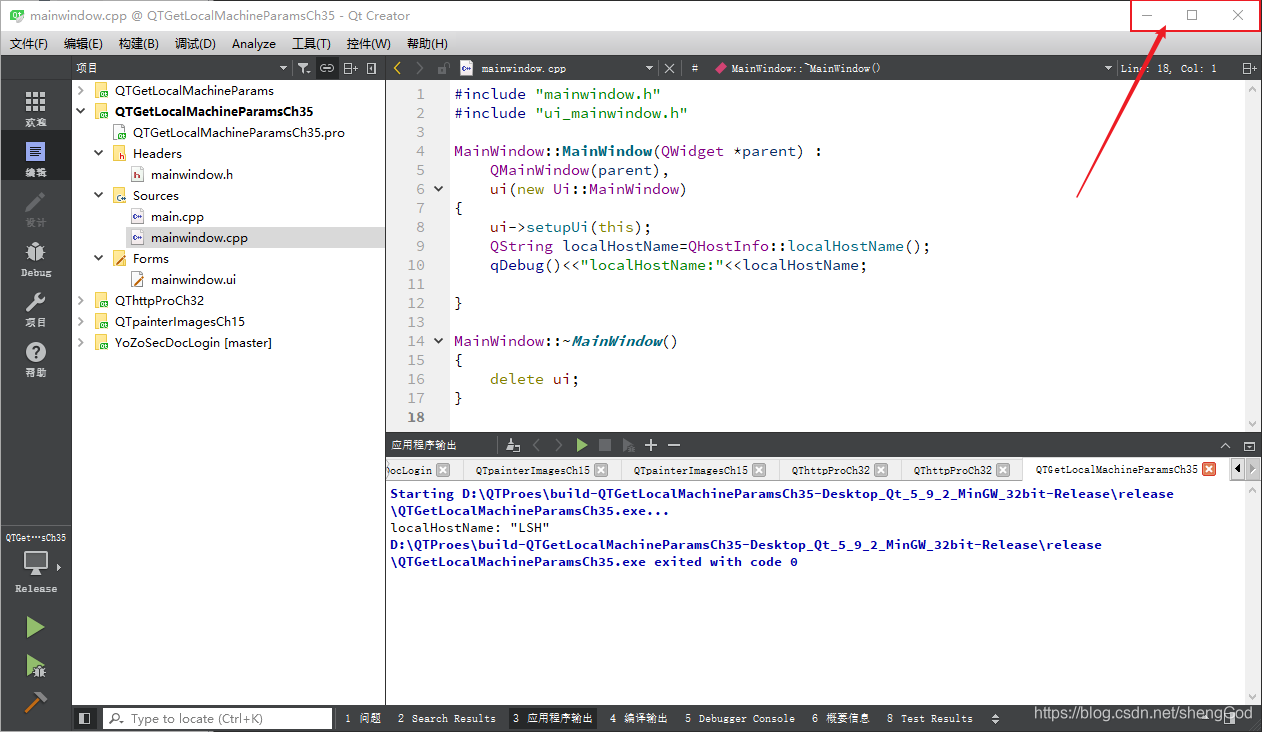This screenshot has width=1262, height=732.
Task: Maximize the output pane
Action: tap(1249, 445)
